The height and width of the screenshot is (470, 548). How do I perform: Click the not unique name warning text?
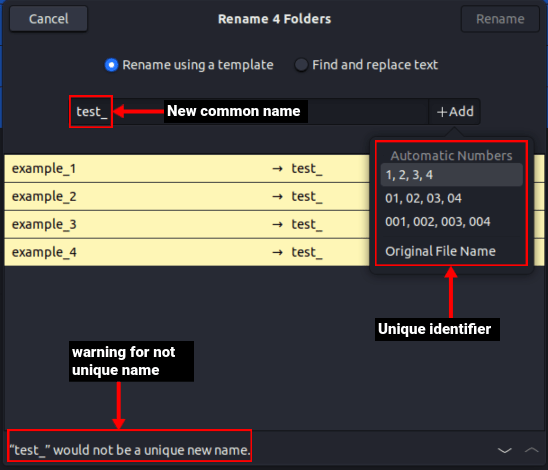pyautogui.click(x=130, y=450)
